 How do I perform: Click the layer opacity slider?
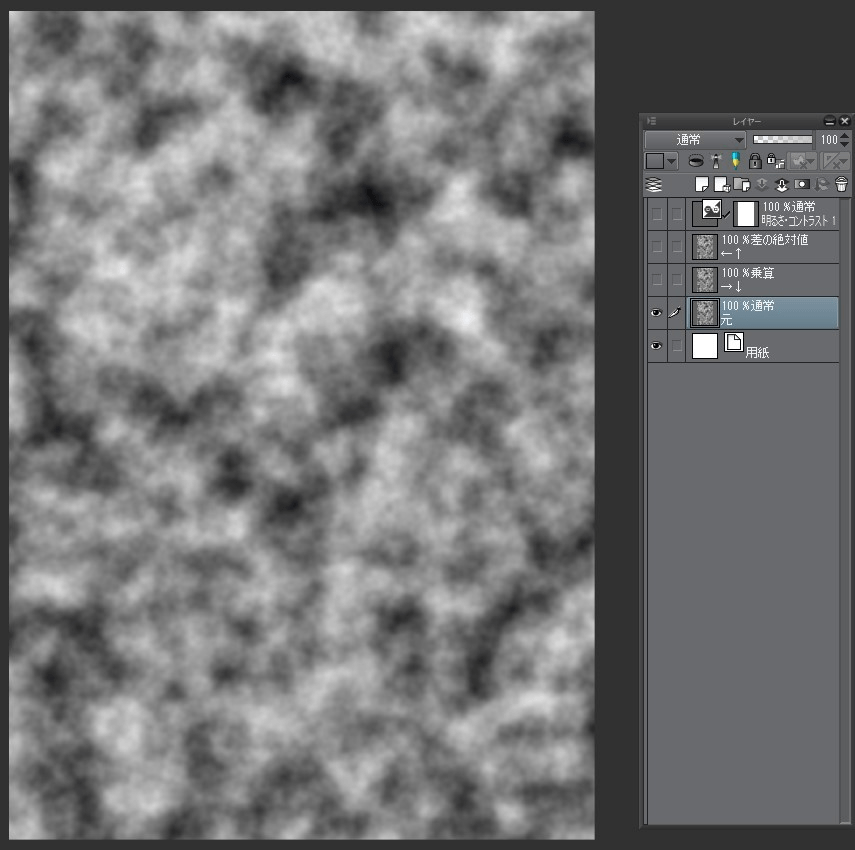coord(782,140)
